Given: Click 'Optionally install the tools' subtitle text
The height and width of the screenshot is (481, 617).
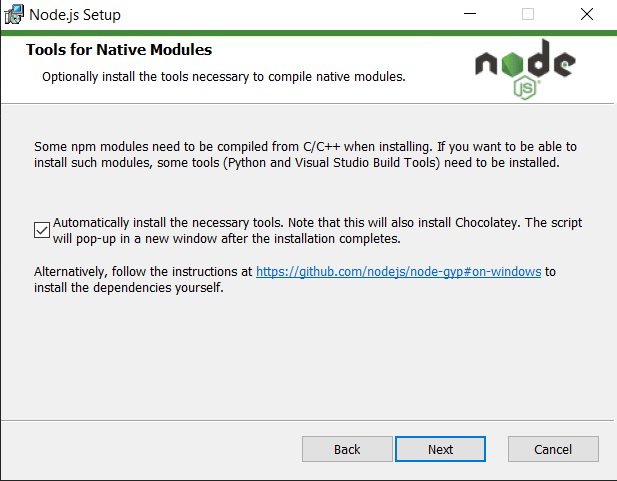Looking at the screenshot, I should pyautogui.click(x=224, y=77).
